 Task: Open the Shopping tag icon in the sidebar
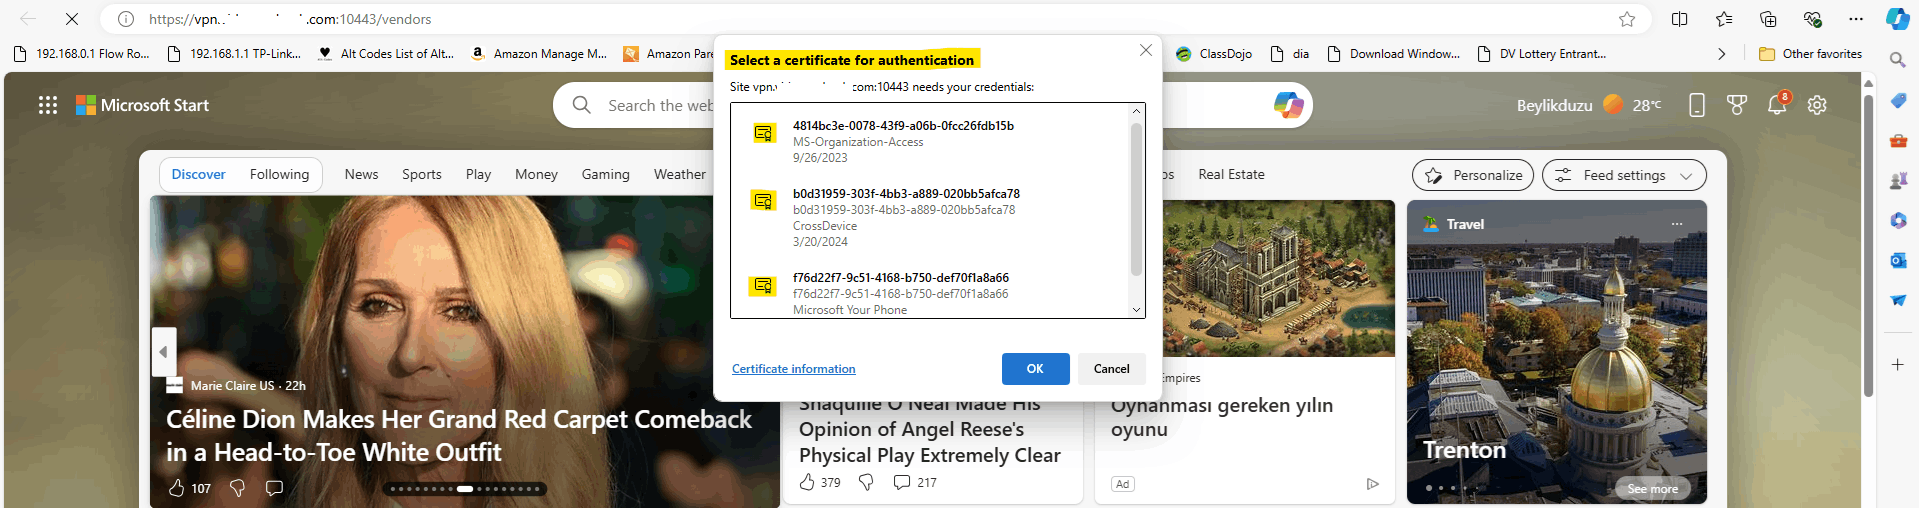point(1898,100)
